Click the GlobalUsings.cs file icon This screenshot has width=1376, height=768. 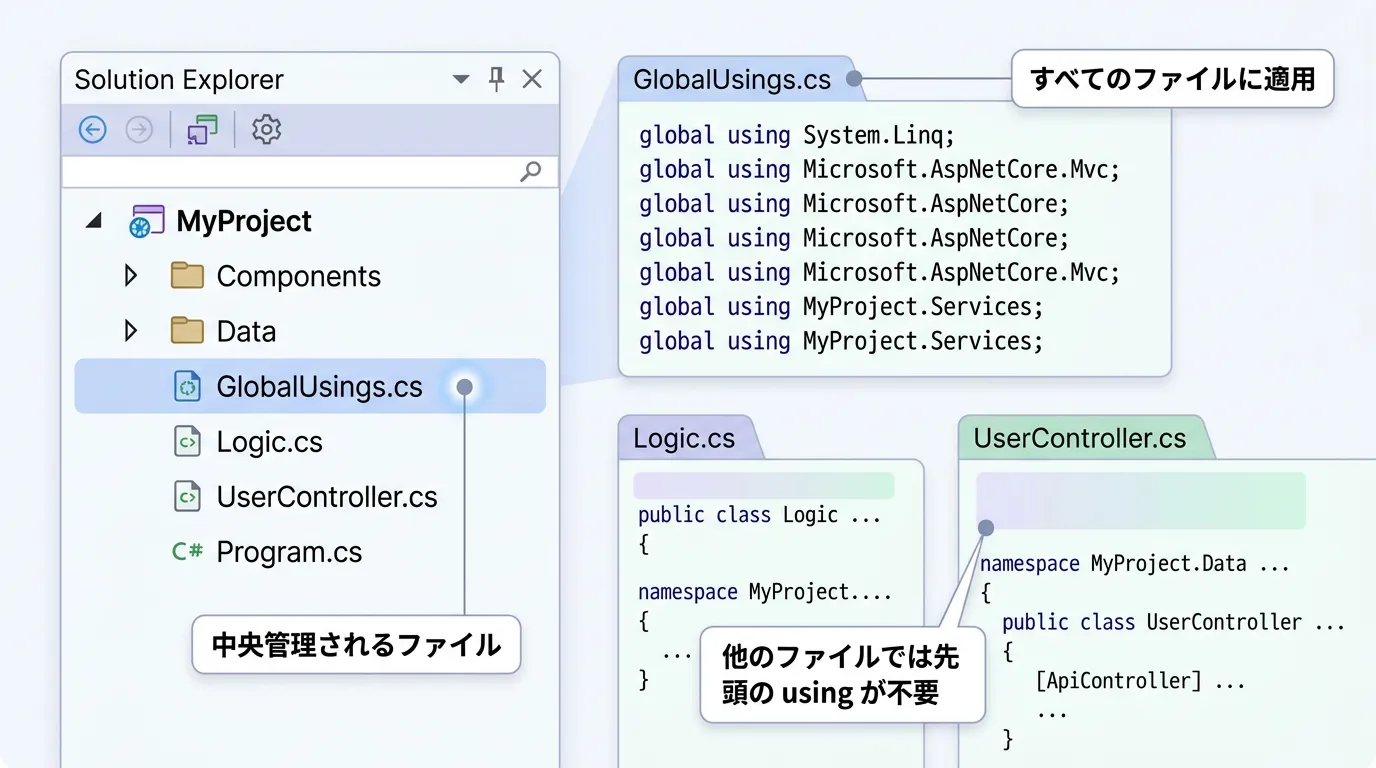(x=187, y=386)
